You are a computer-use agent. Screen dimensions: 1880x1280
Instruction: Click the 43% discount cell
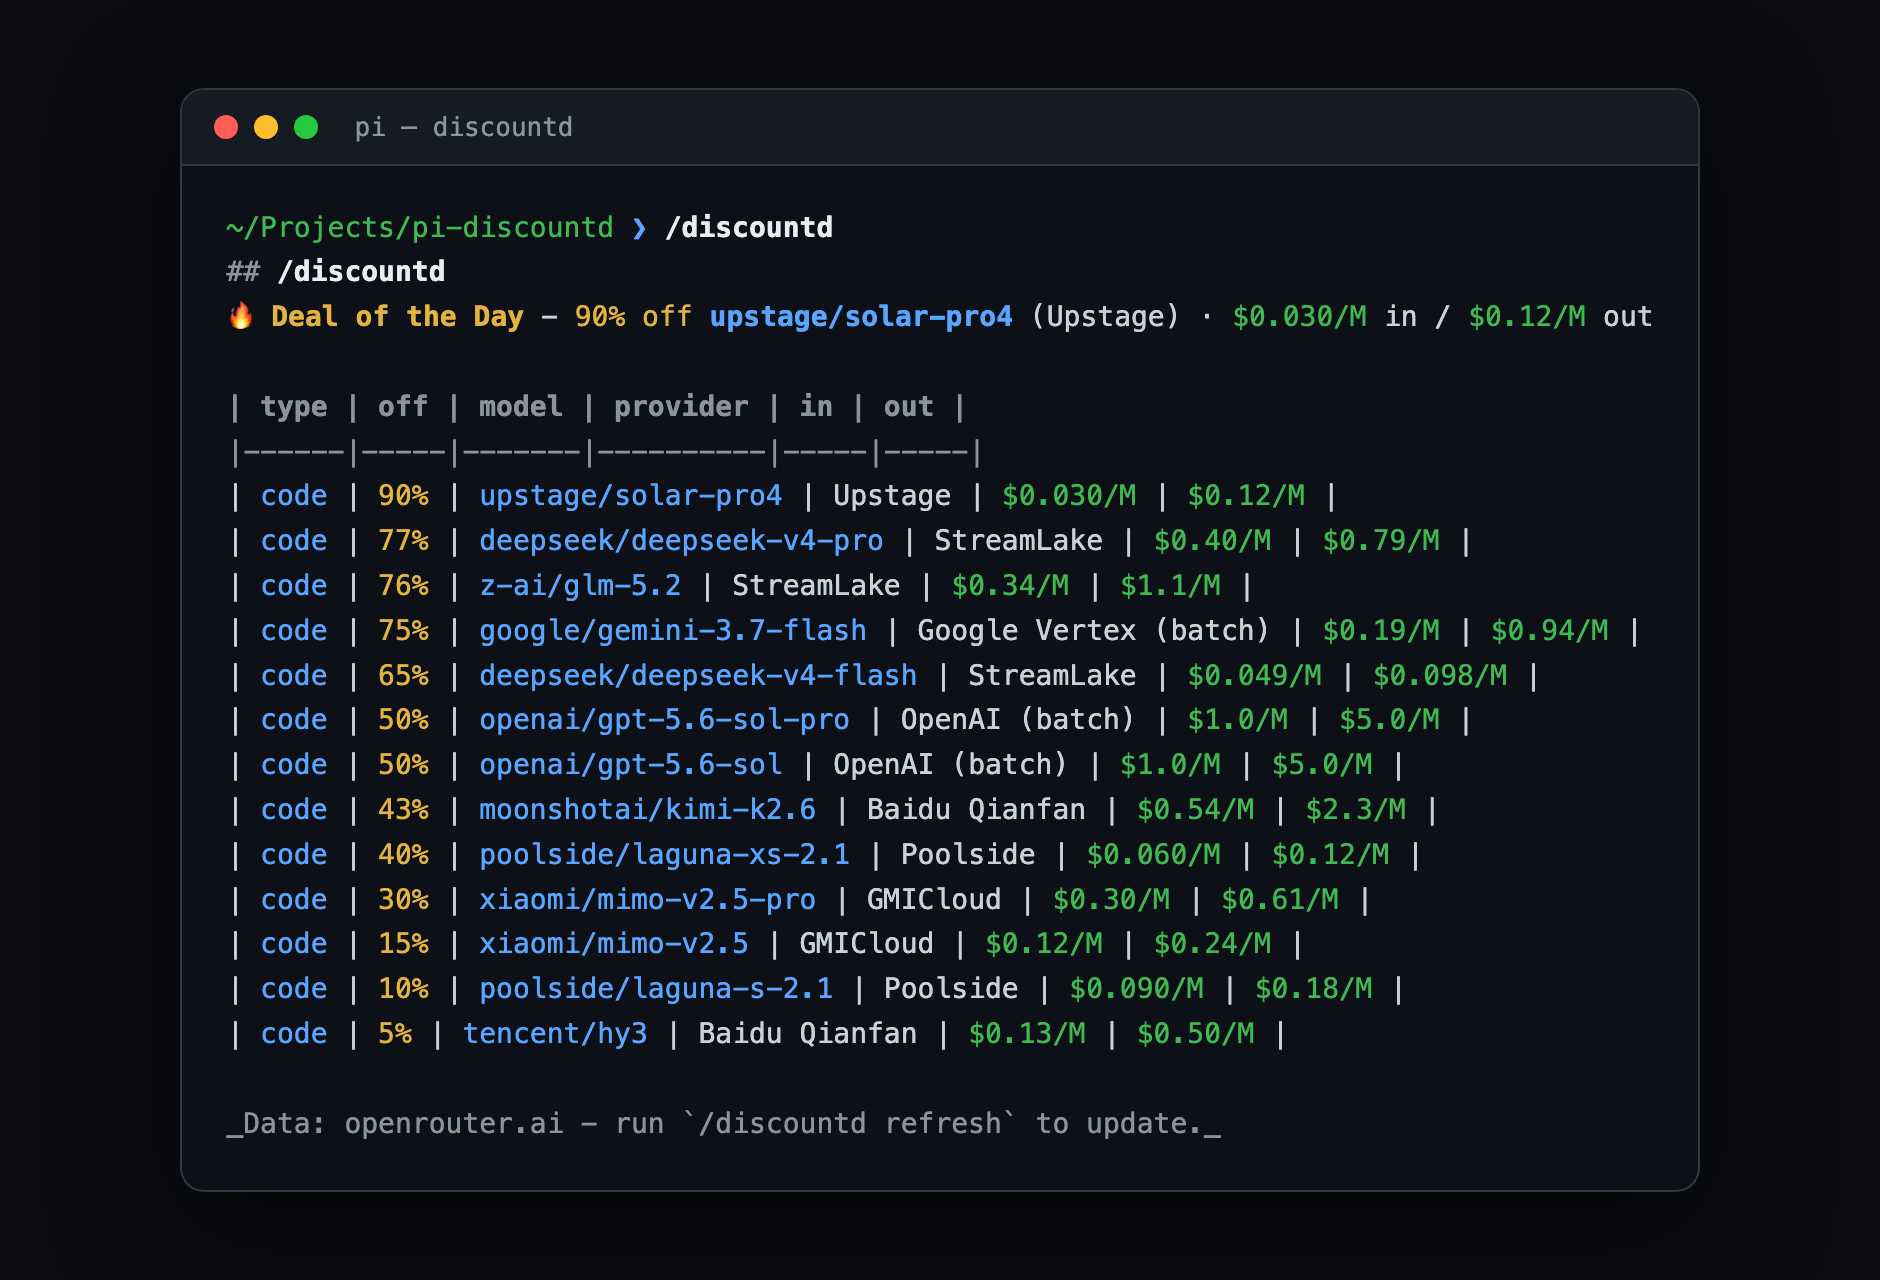(403, 810)
